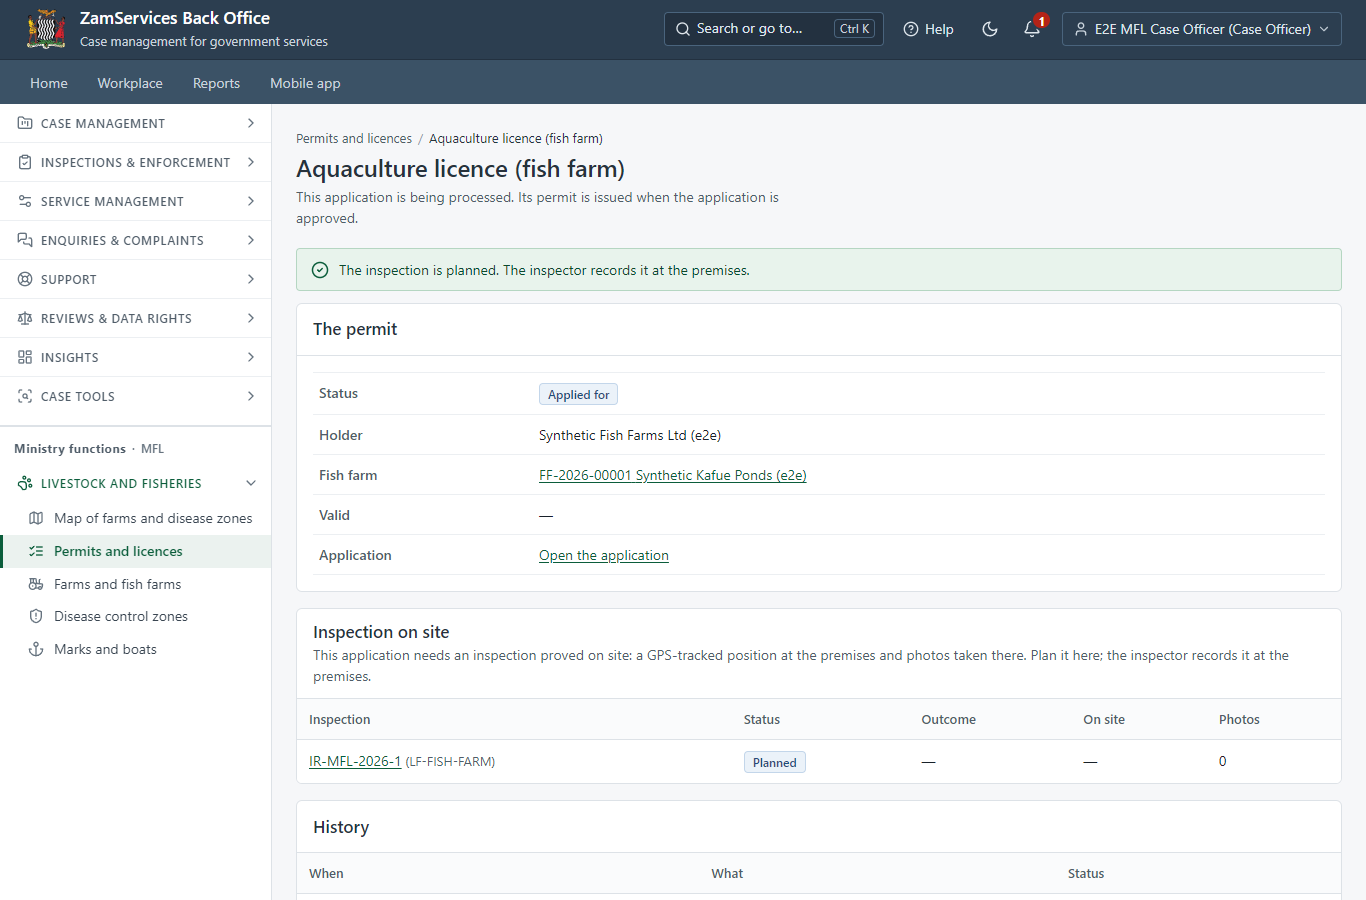Expand Inspections & Enforcement chevron
1366x900 pixels.
tap(251, 162)
